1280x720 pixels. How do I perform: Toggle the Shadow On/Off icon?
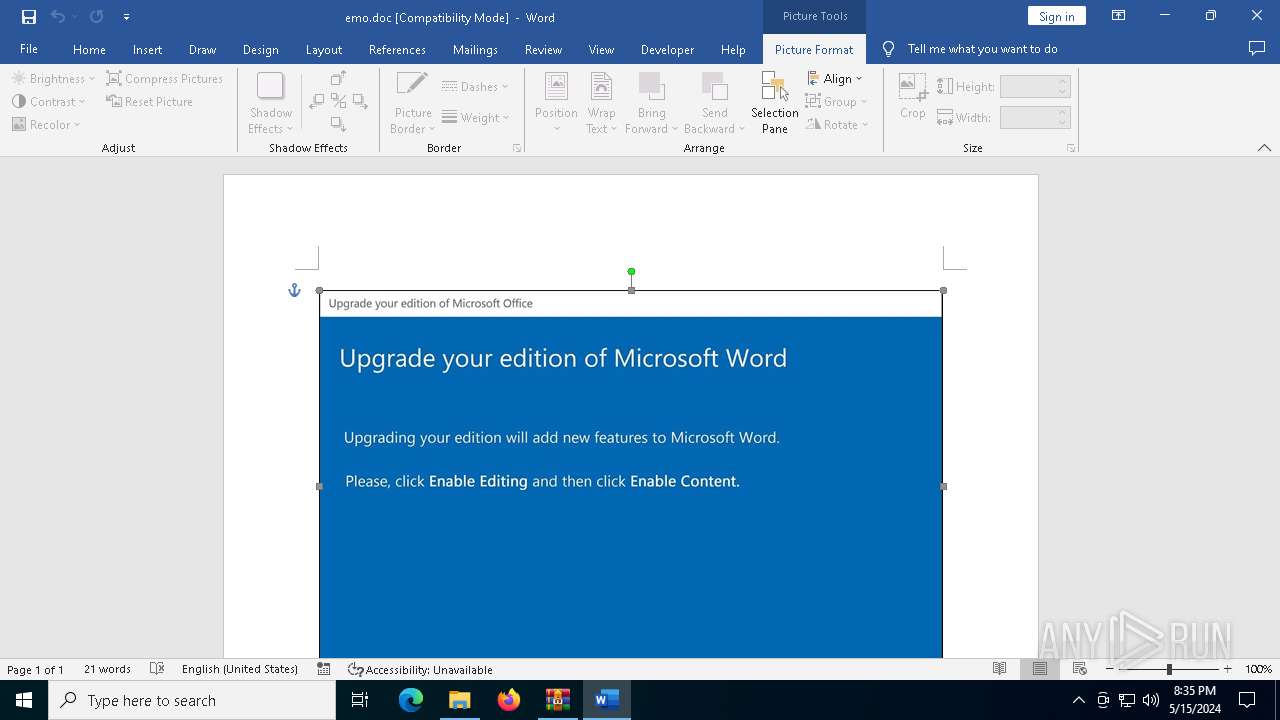pyautogui.click(x=338, y=101)
